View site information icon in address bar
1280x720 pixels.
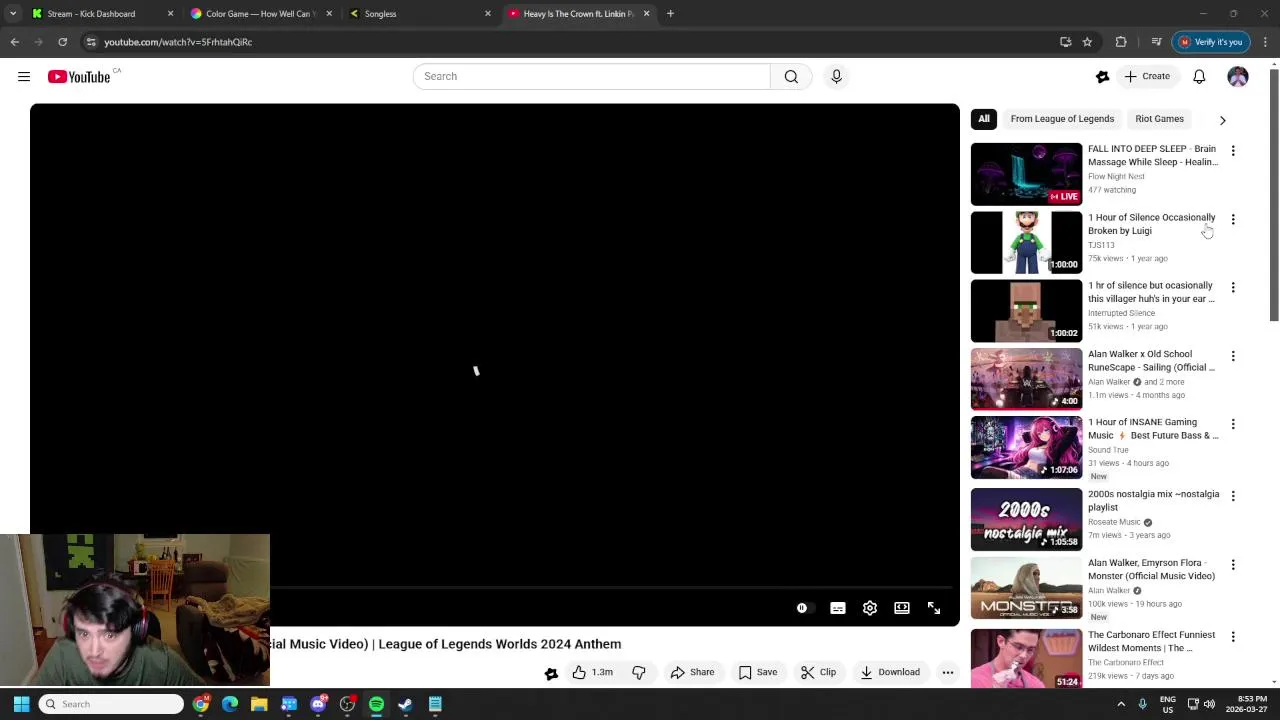click(x=91, y=42)
